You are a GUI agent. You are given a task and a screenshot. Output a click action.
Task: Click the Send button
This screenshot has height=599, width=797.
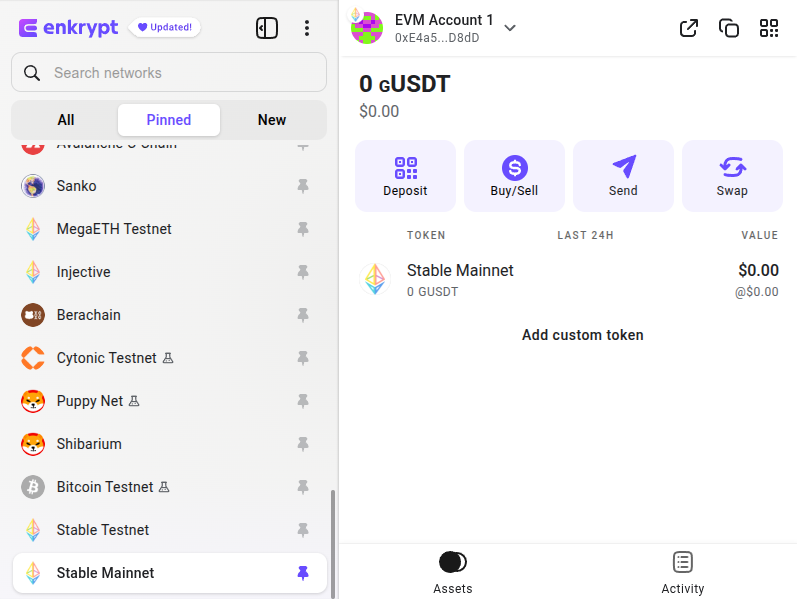click(623, 176)
